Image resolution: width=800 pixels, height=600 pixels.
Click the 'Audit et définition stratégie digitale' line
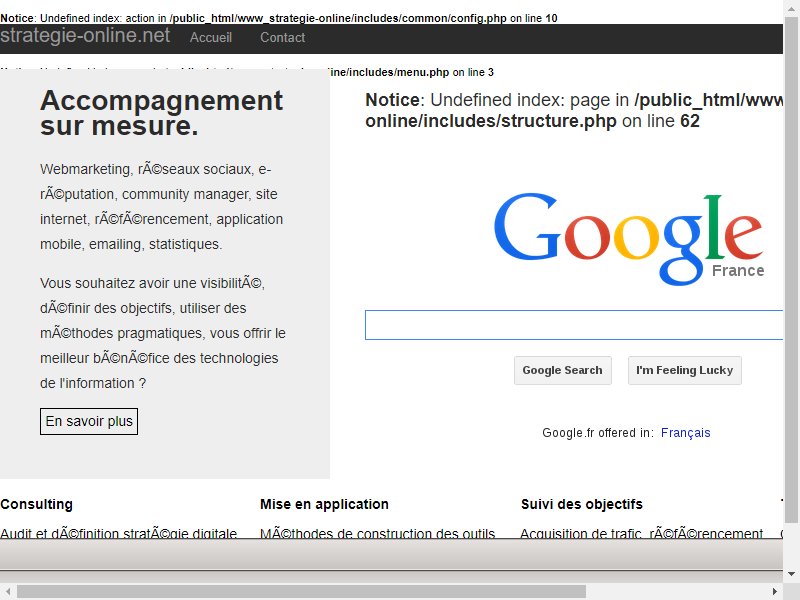[119, 533]
